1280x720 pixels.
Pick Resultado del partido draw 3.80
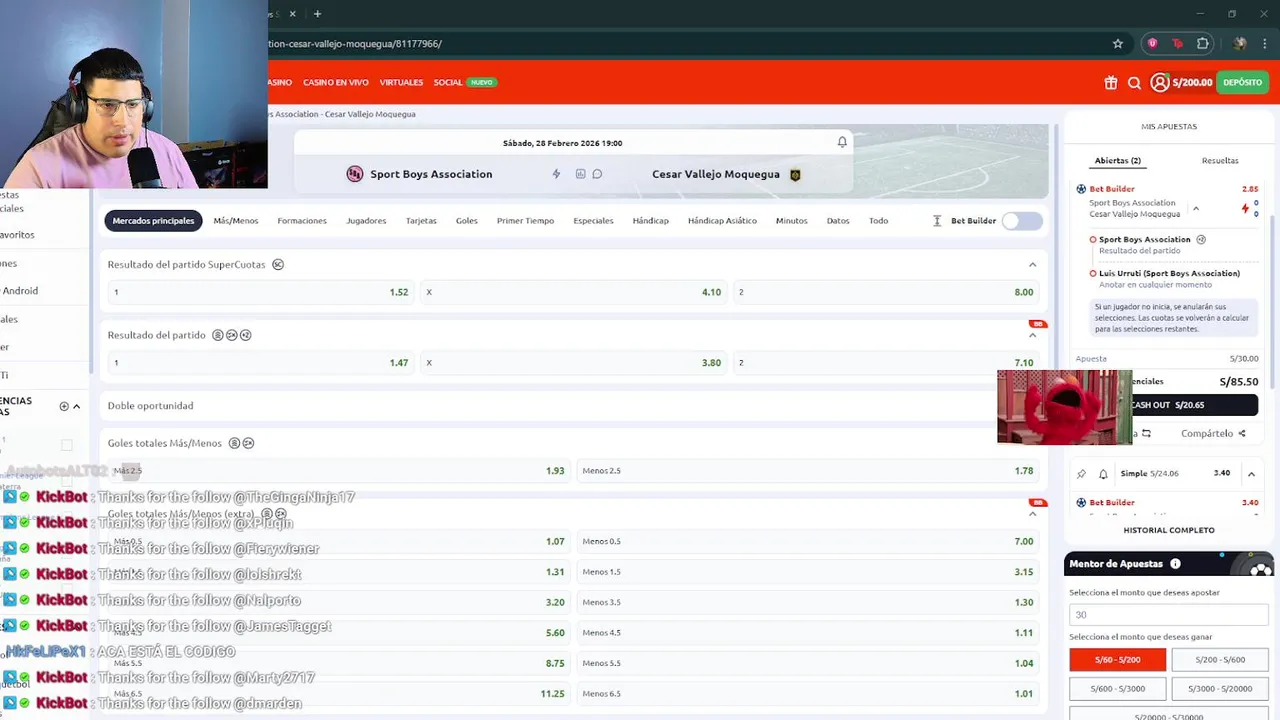(573, 363)
